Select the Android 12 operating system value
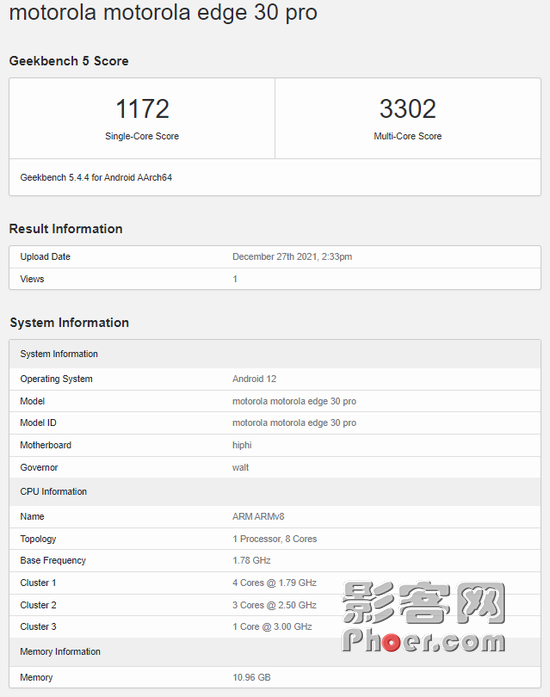 (254, 379)
